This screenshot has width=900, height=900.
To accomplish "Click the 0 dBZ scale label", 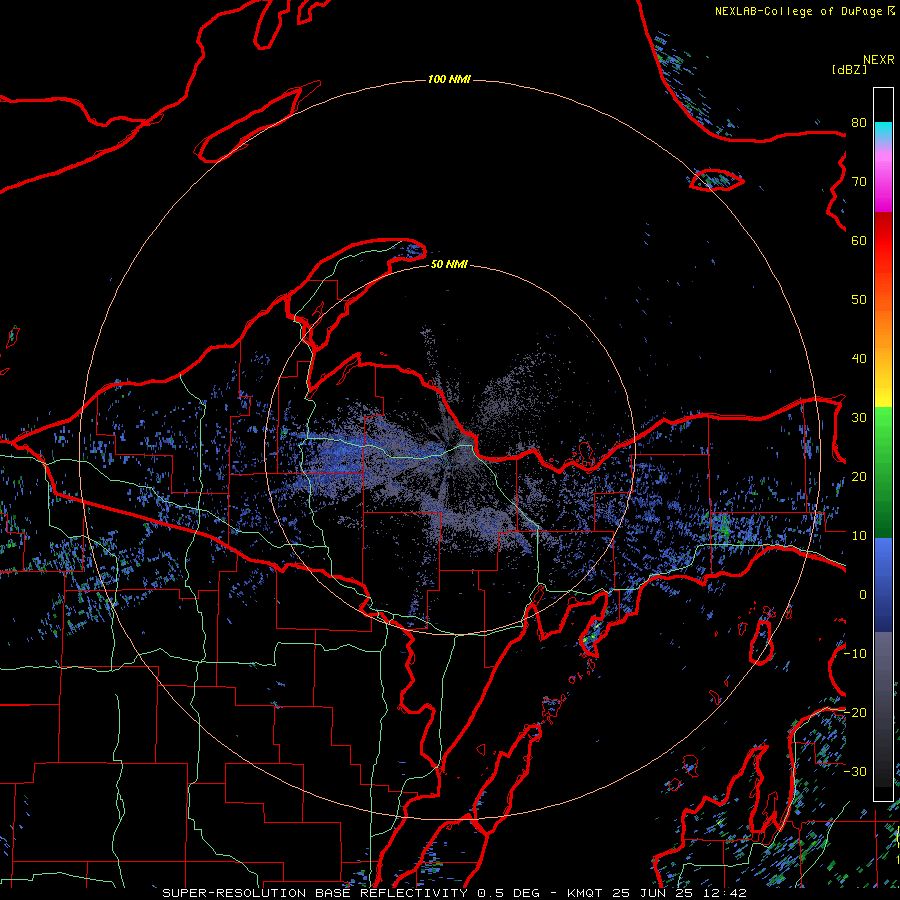I will [x=863, y=595].
